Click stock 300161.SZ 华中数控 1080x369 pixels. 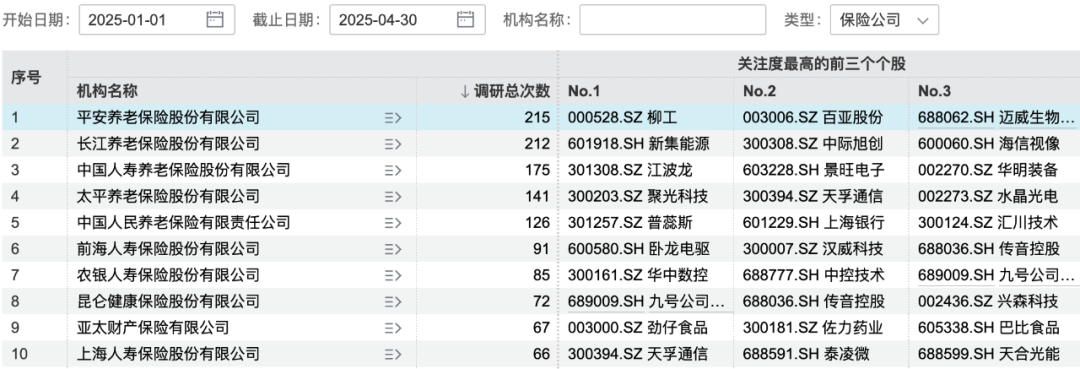637,275
